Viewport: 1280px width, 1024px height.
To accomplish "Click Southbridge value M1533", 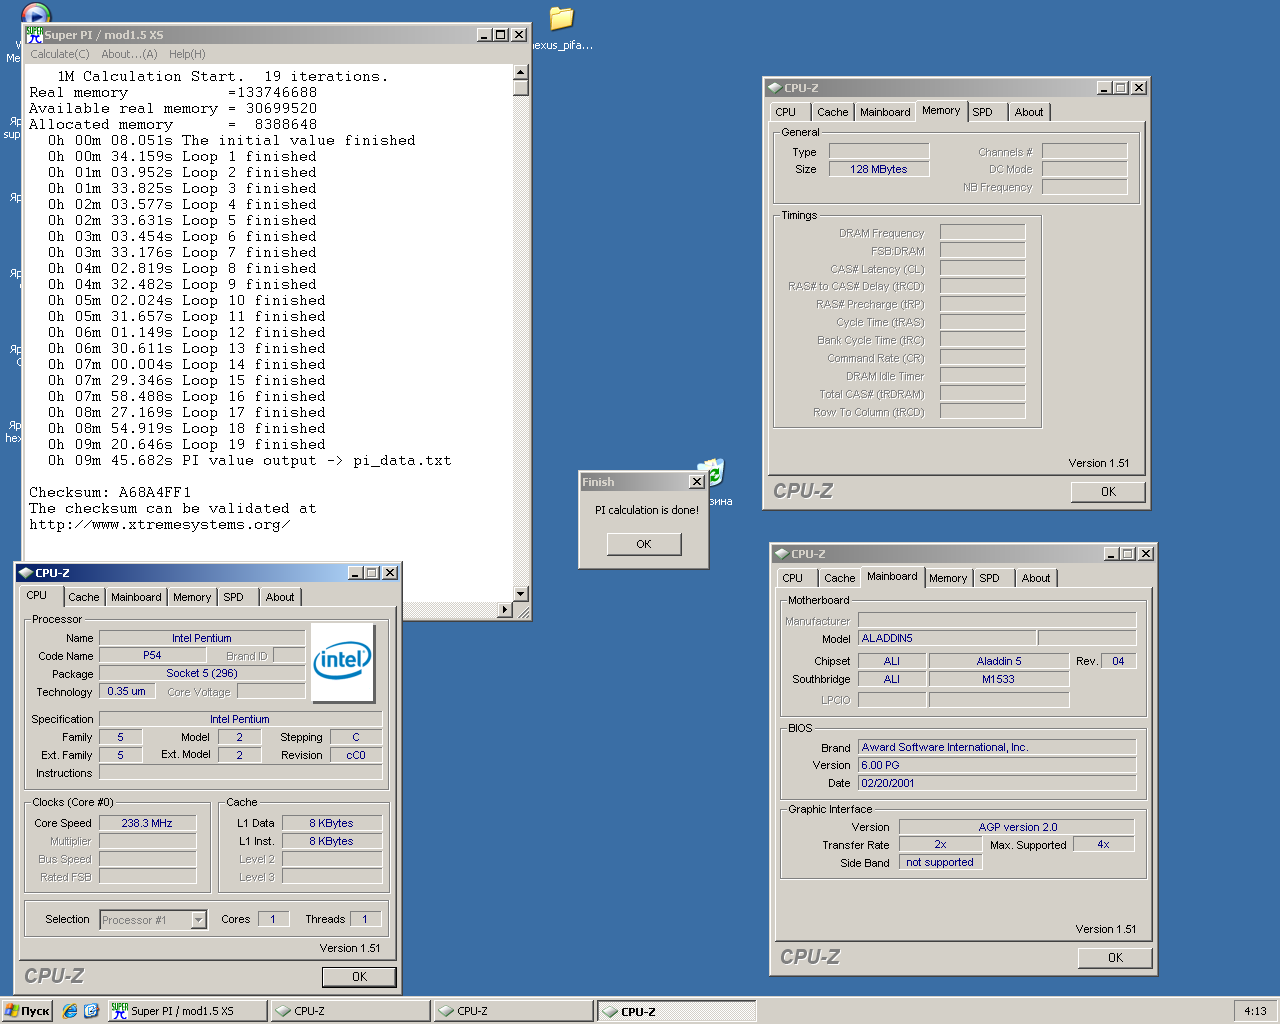I will [998, 679].
